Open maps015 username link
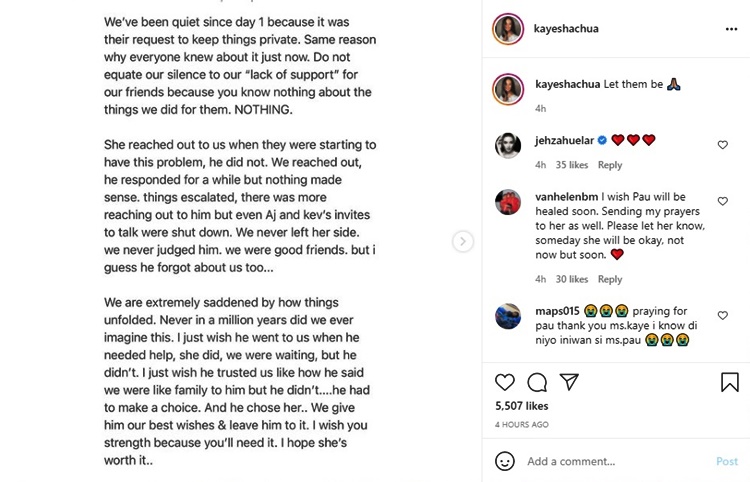This screenshot has width=750, height=482. [557, 311]
